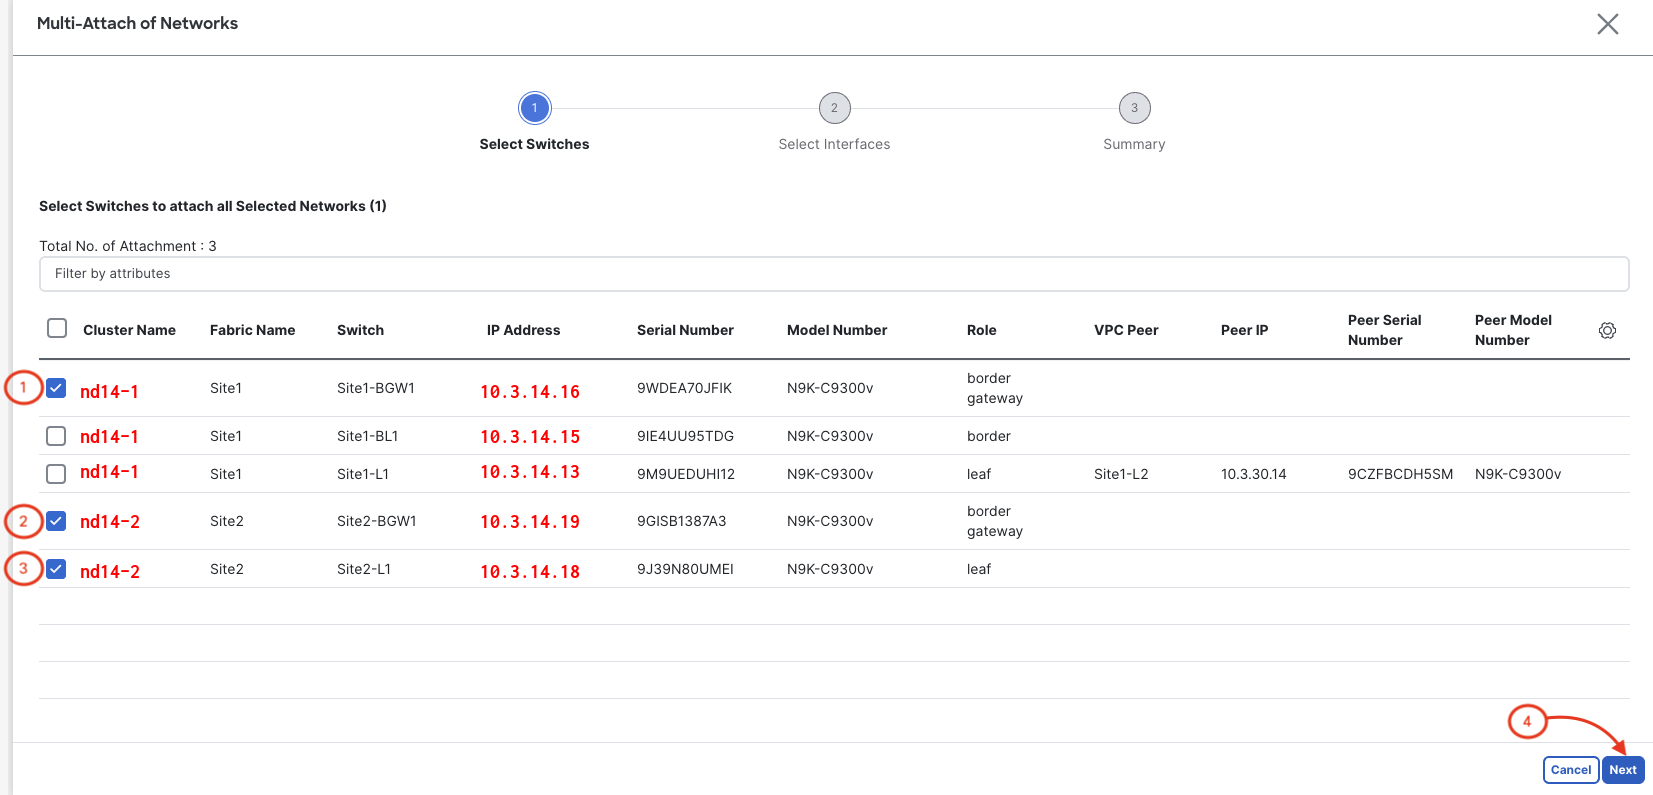The height and width of the screenshot is (795, 1653).
Task: Click the Role column header
Action: pos(981,330)
